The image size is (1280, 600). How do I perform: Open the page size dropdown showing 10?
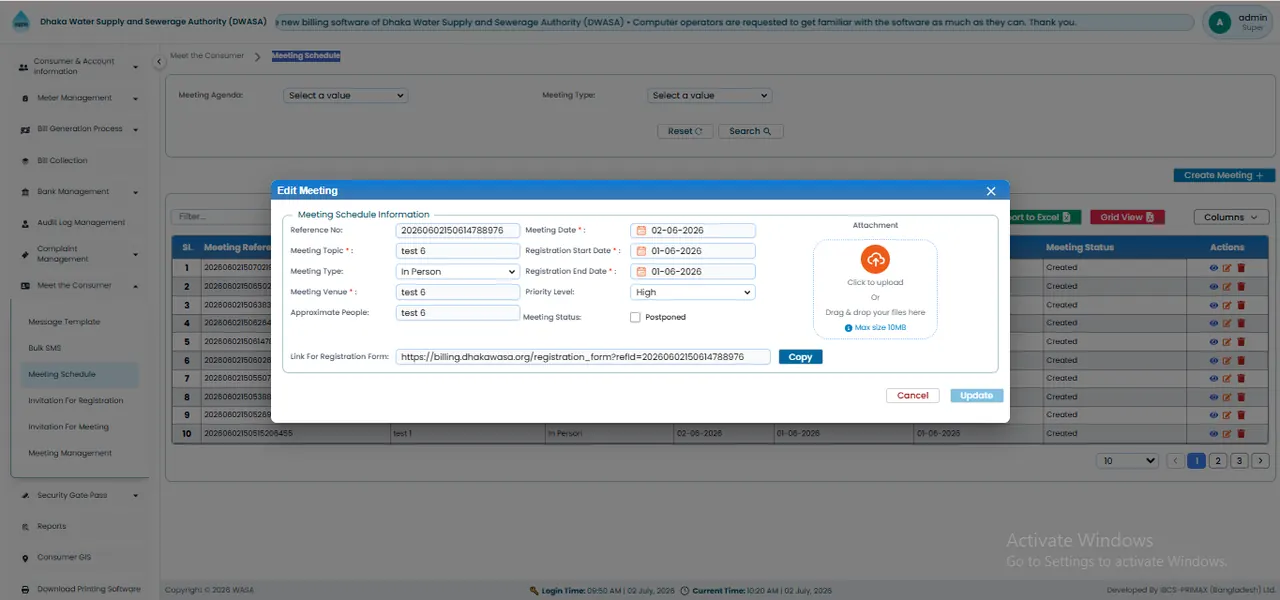(1128, 461)
